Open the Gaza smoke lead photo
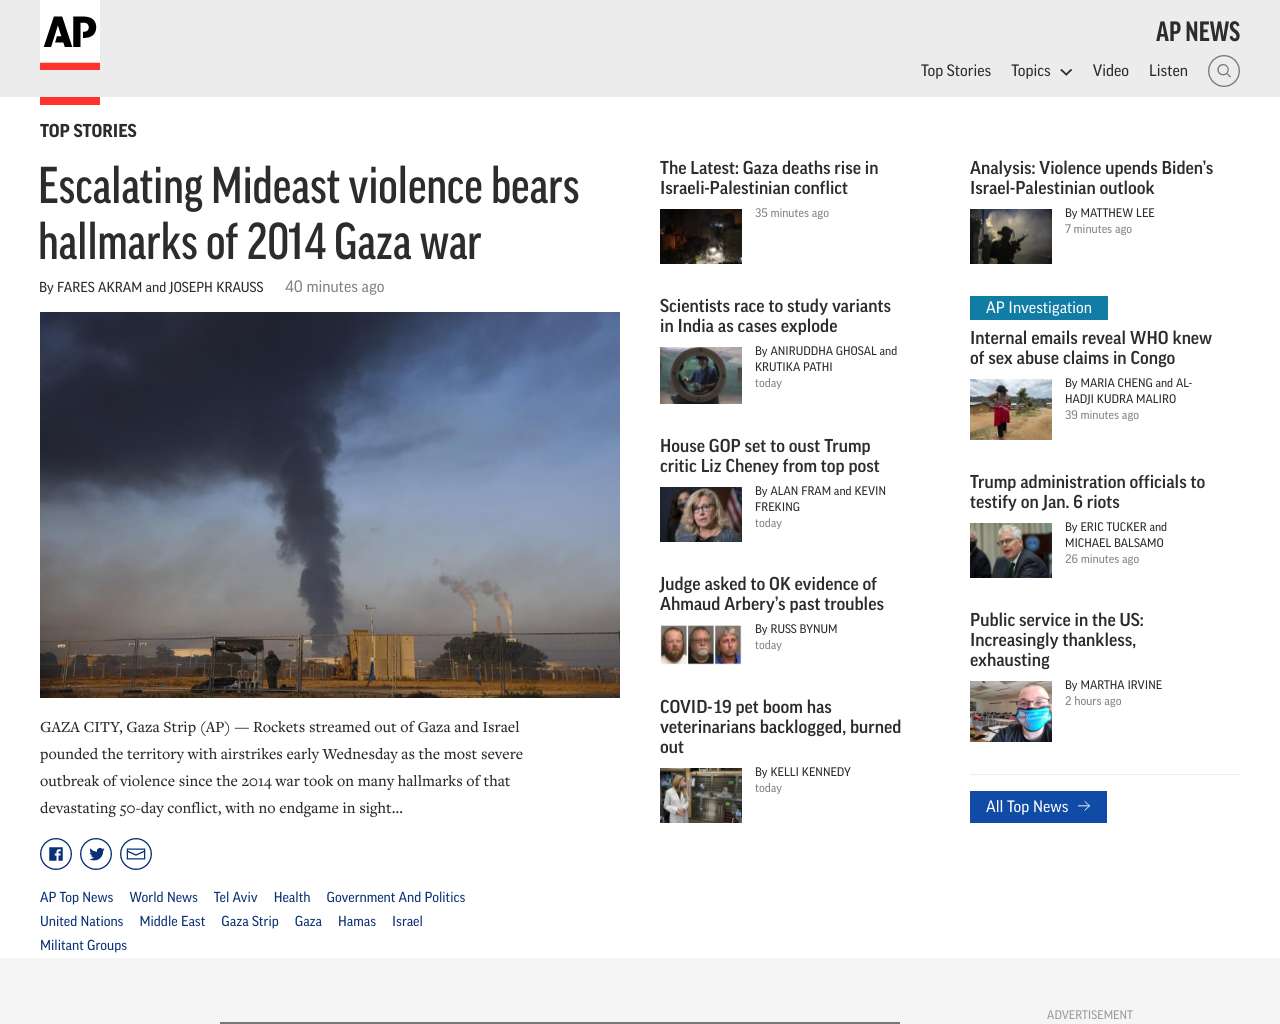Viewport: 1280px width, 1024px height. pyautogui.click(x=330, y=505)
